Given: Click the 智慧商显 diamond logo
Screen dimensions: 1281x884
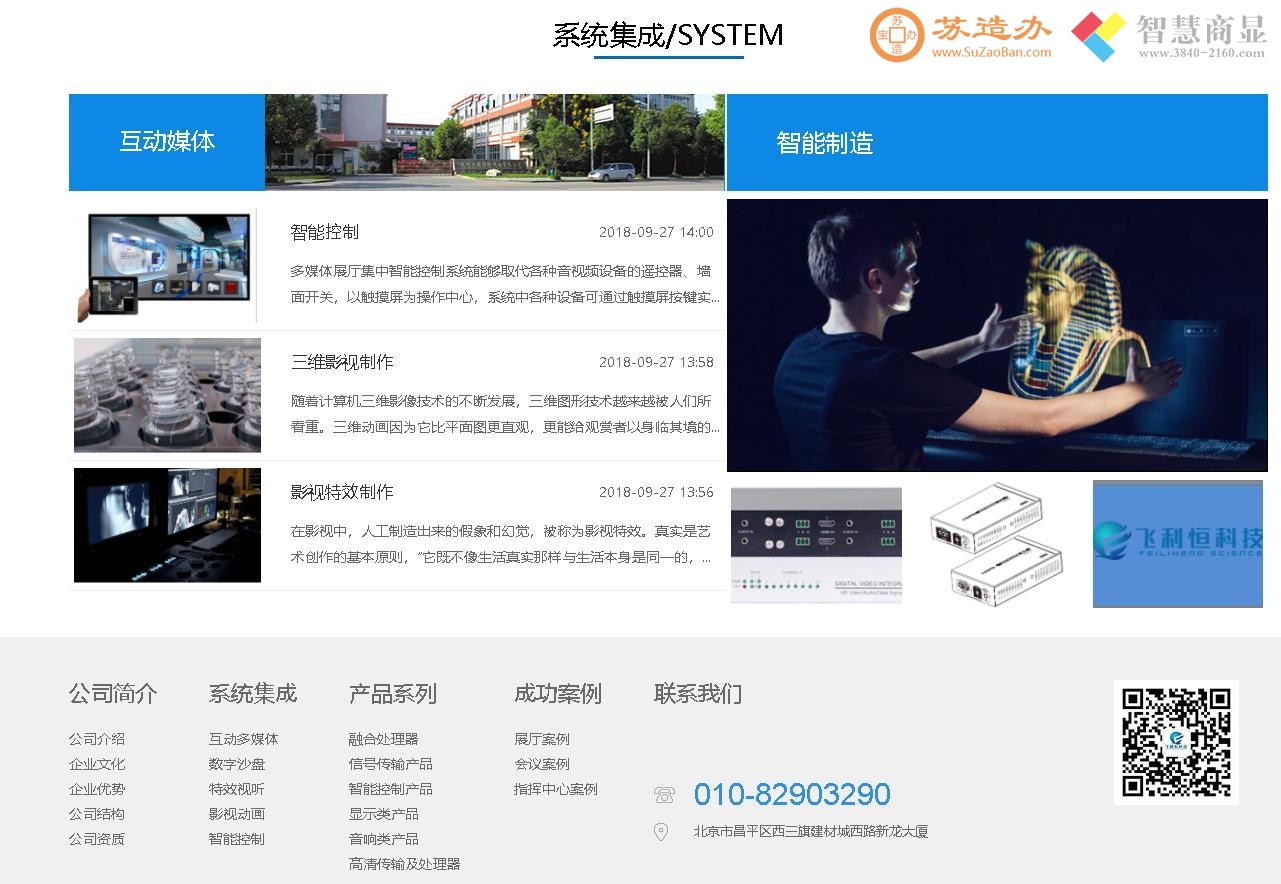Looking at the screenshot, I should (1098, 36).
